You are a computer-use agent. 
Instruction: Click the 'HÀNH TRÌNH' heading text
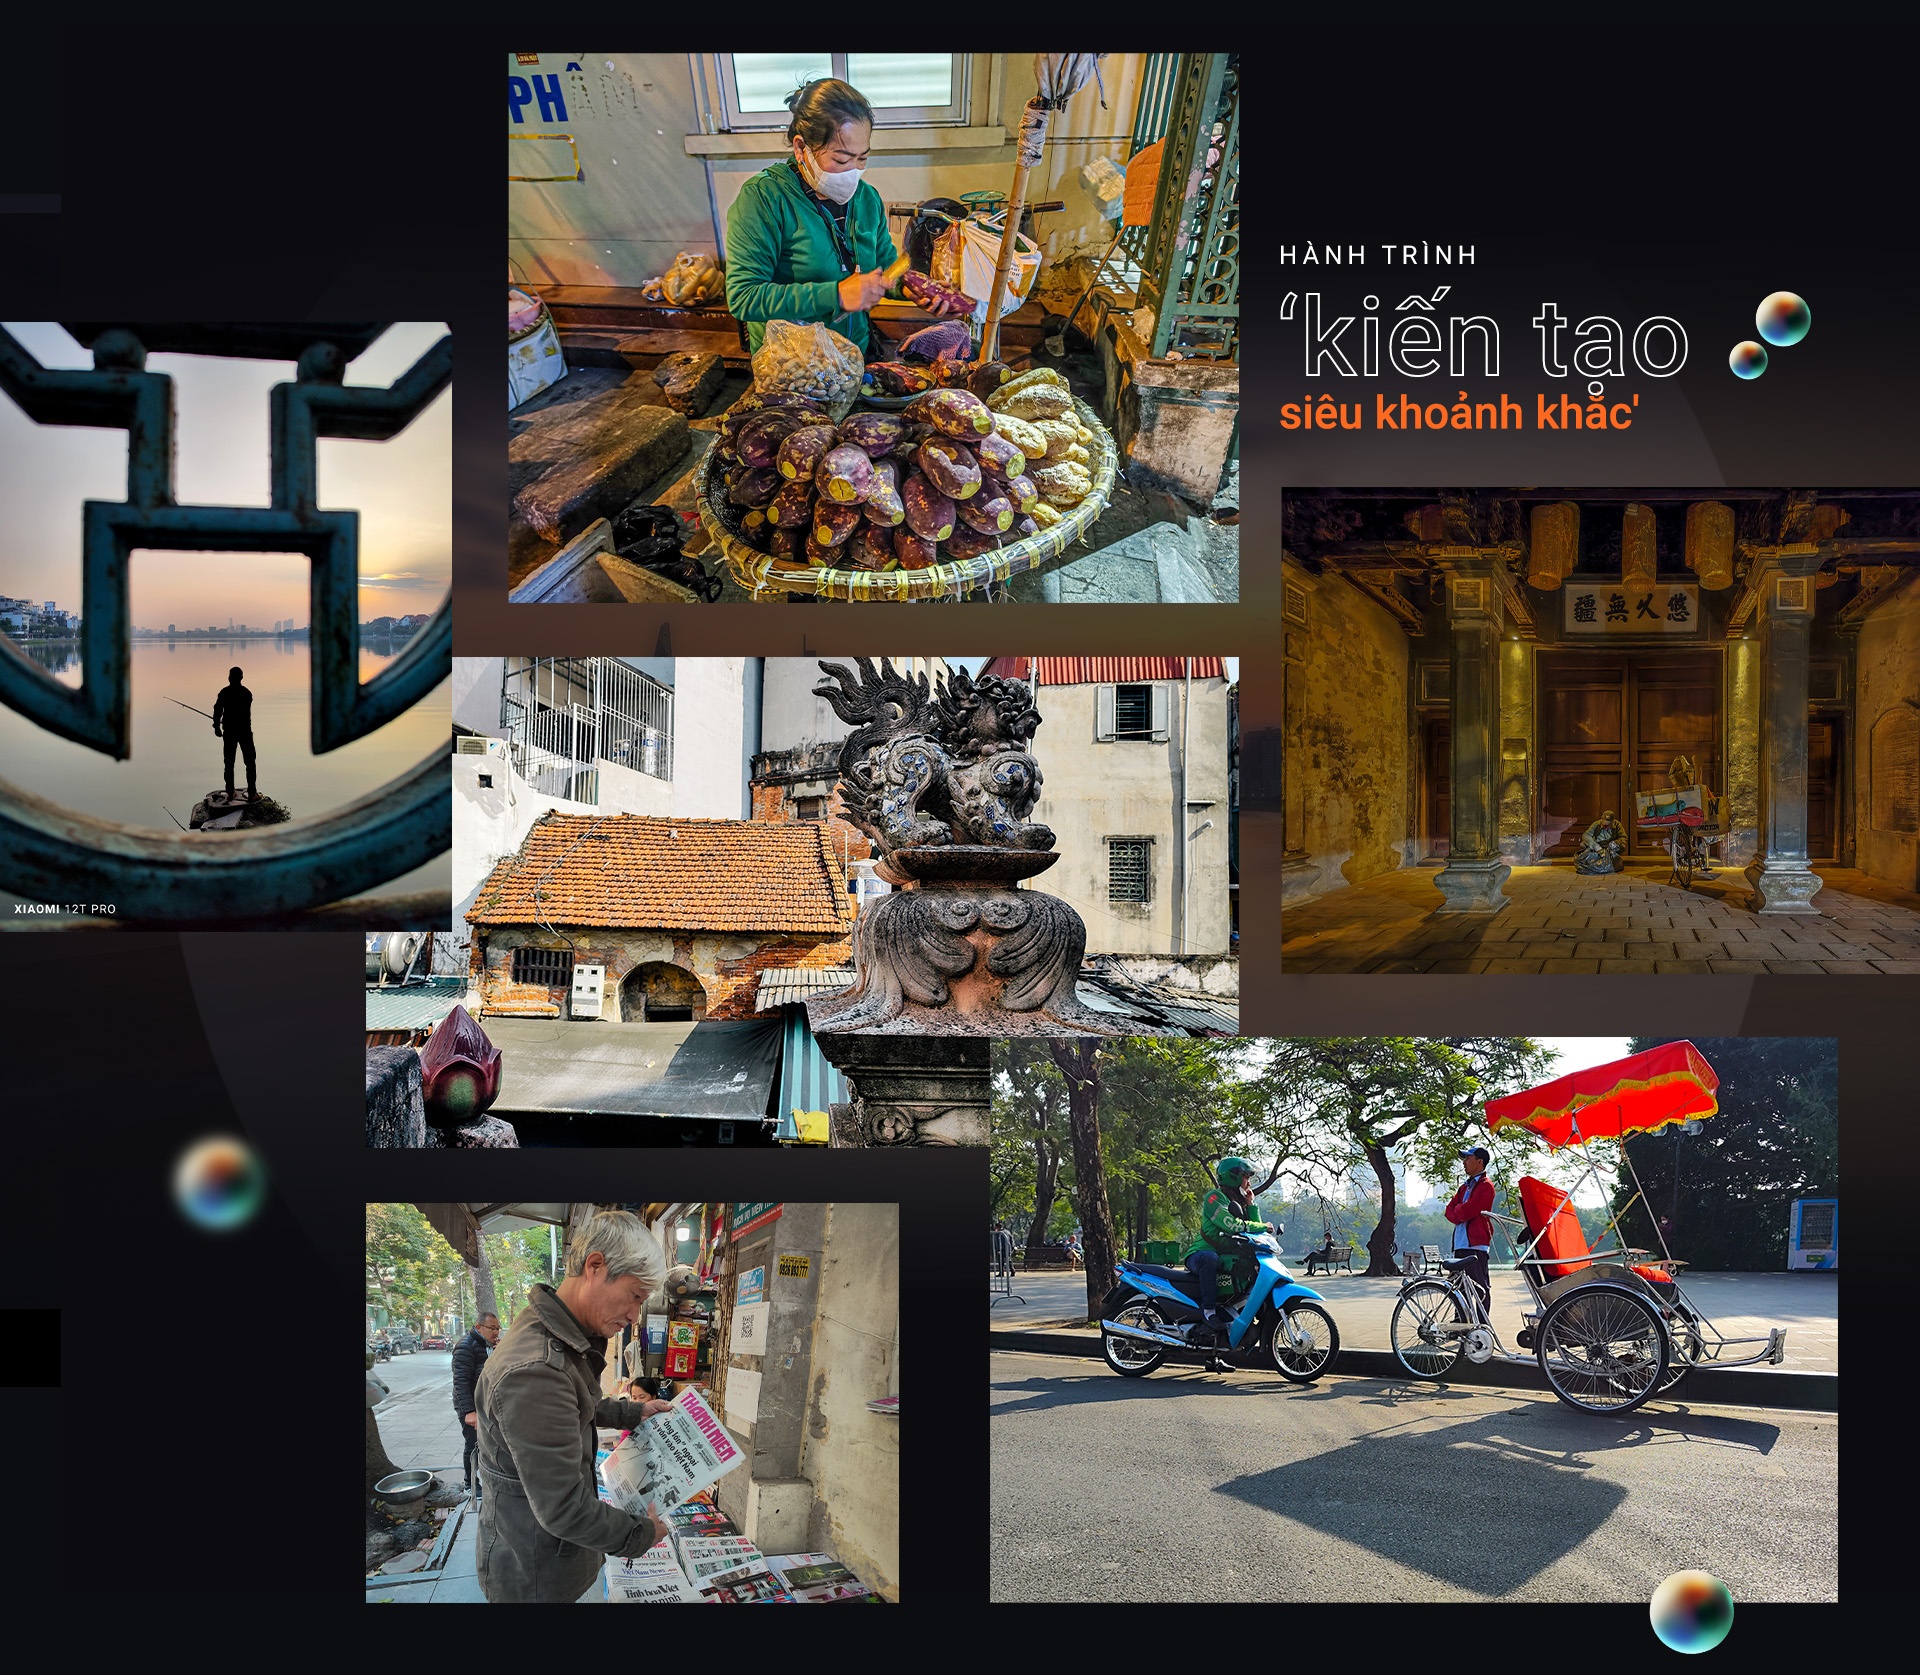[1378, 256]
